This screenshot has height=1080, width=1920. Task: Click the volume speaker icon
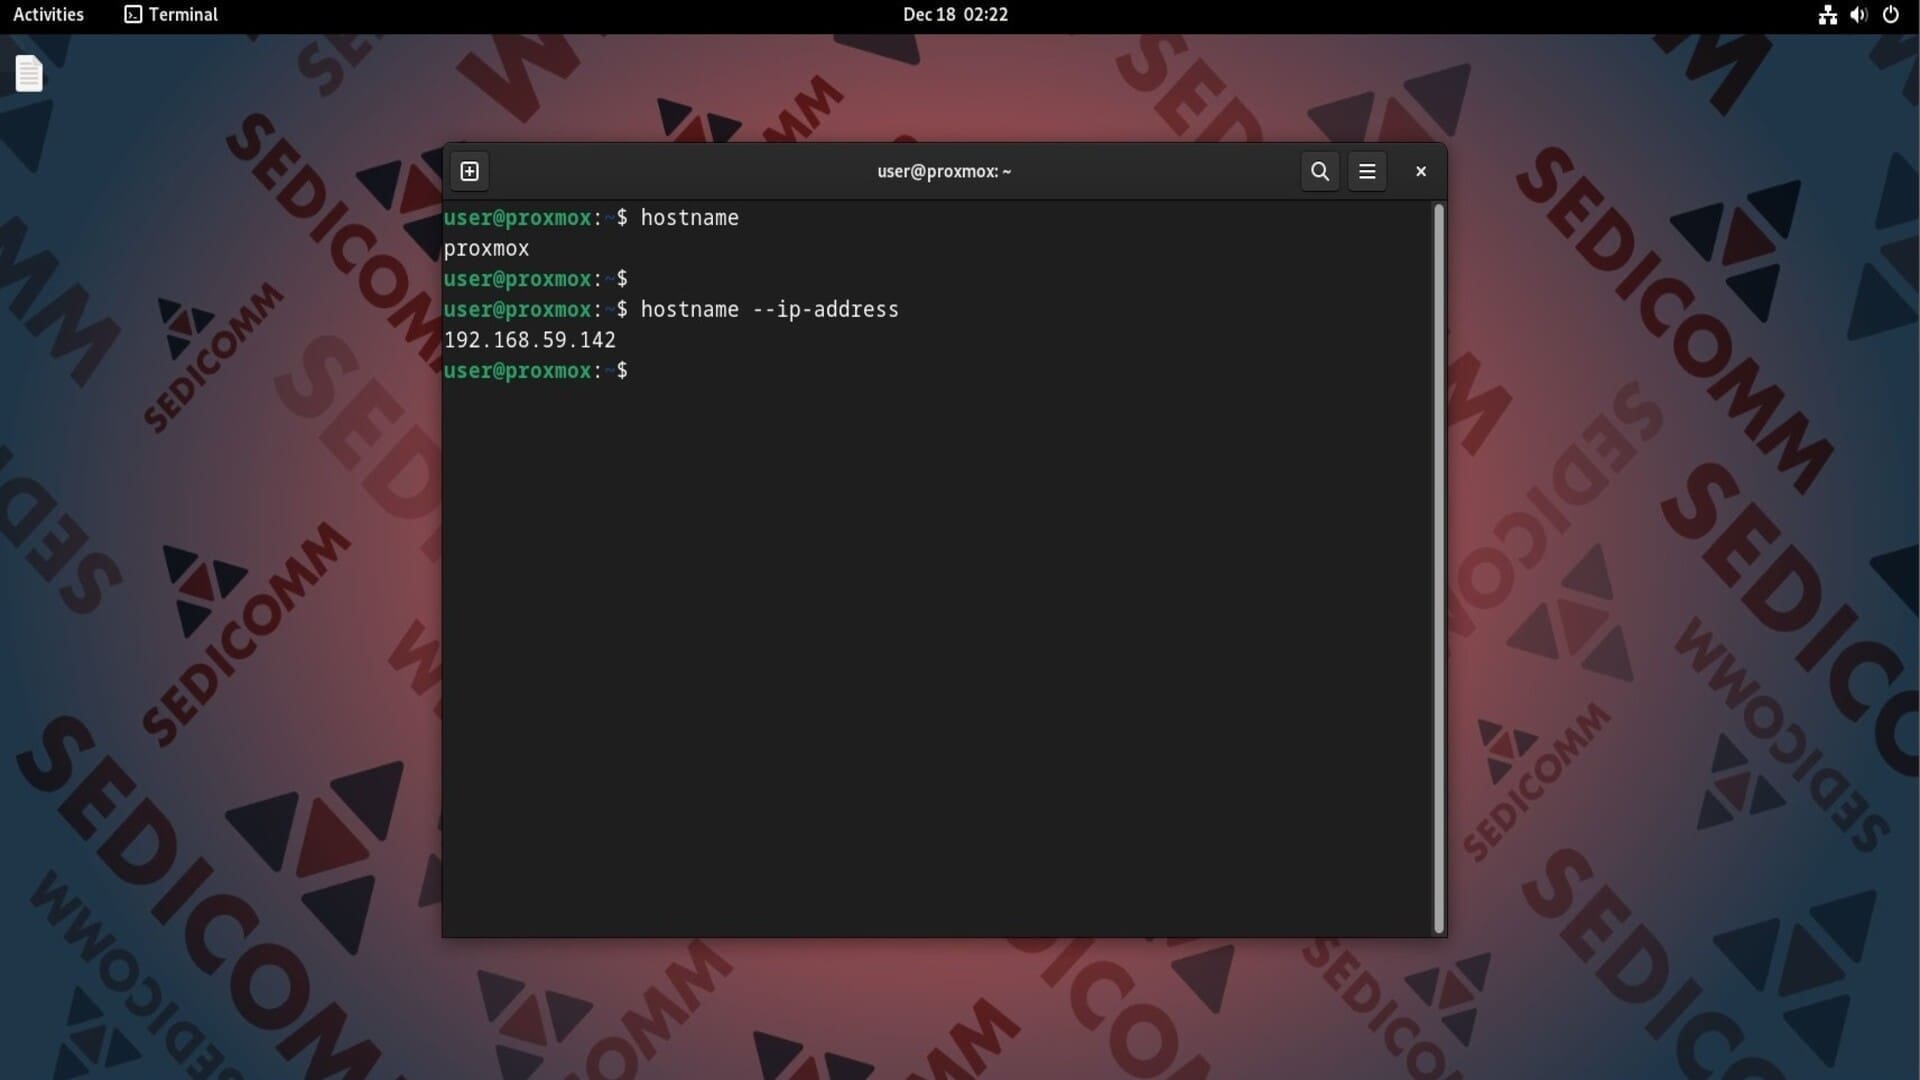(x=1858, y=15)
